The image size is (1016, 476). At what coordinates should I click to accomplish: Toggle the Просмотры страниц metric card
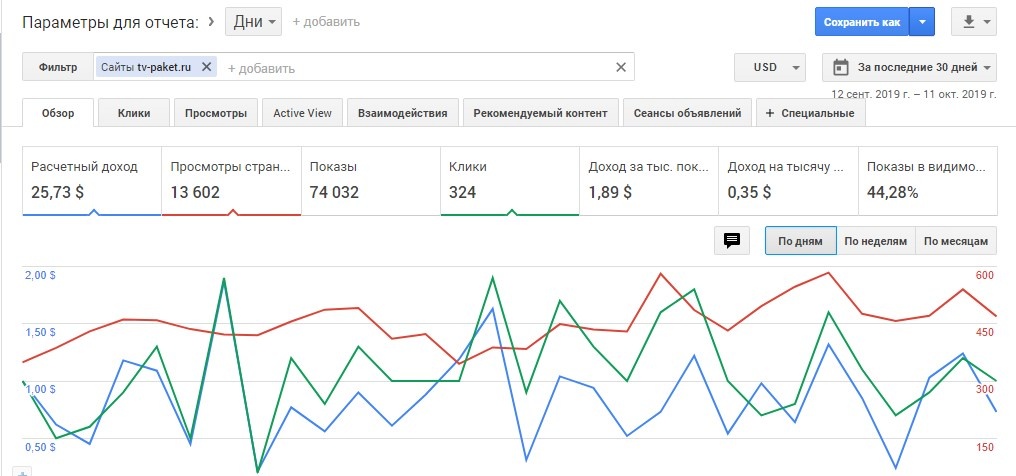231,180
